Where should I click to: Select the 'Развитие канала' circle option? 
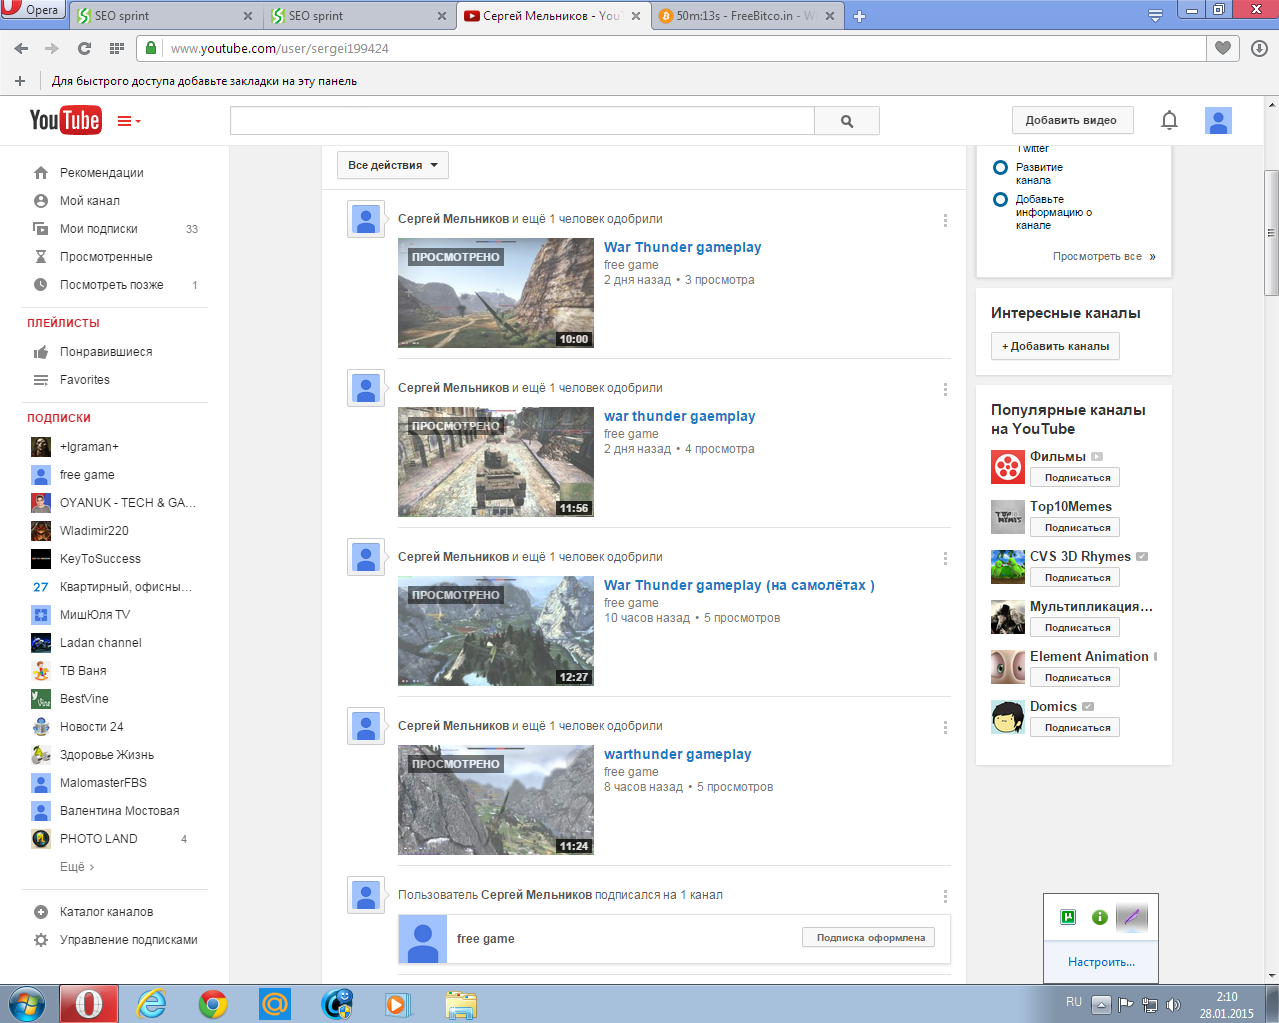(x=1000, y=168)
